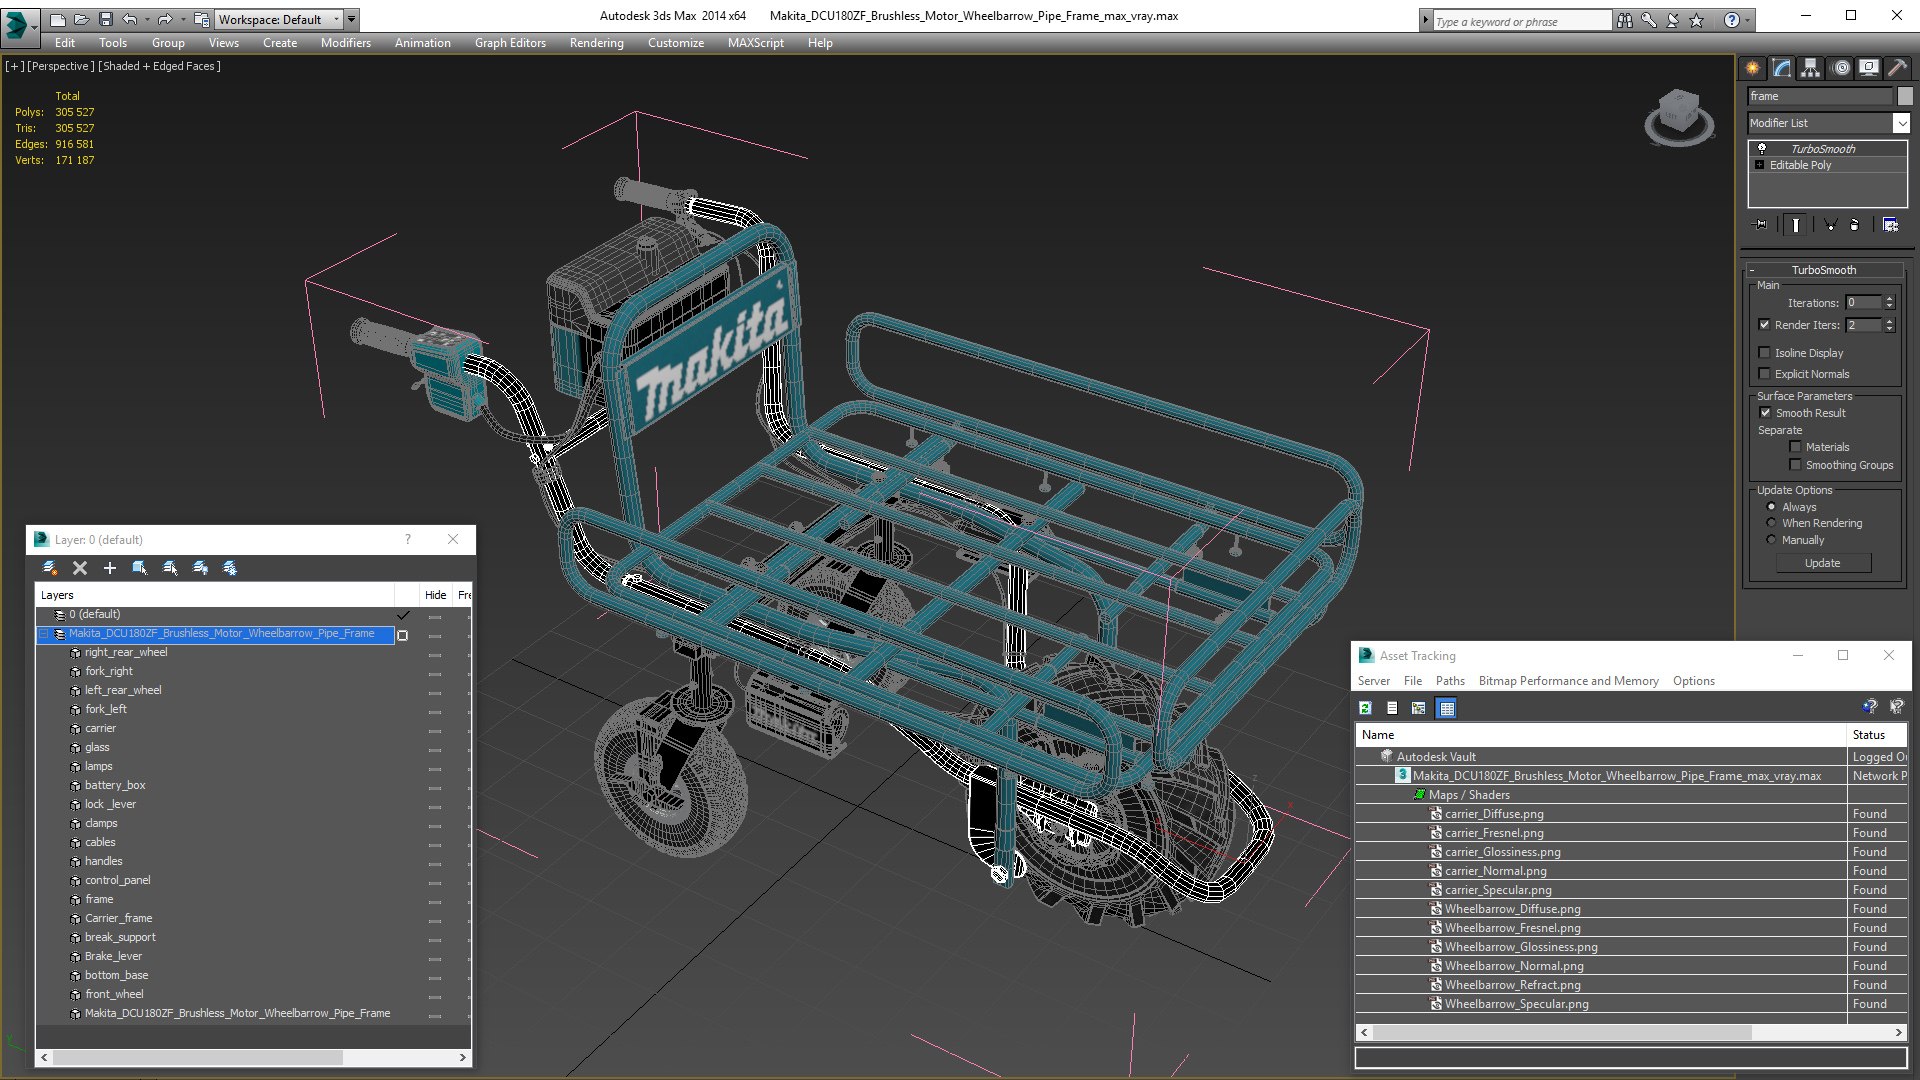Click the Pin Stack icon
The height and width of the screenshot is (1080, 1920).
point(1761,225)
